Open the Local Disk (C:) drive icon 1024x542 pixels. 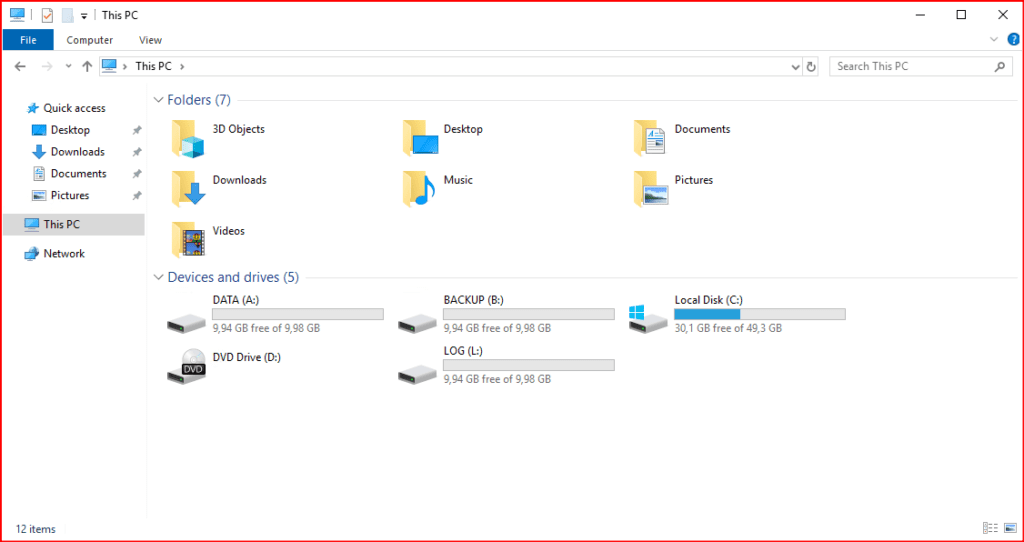648,318
